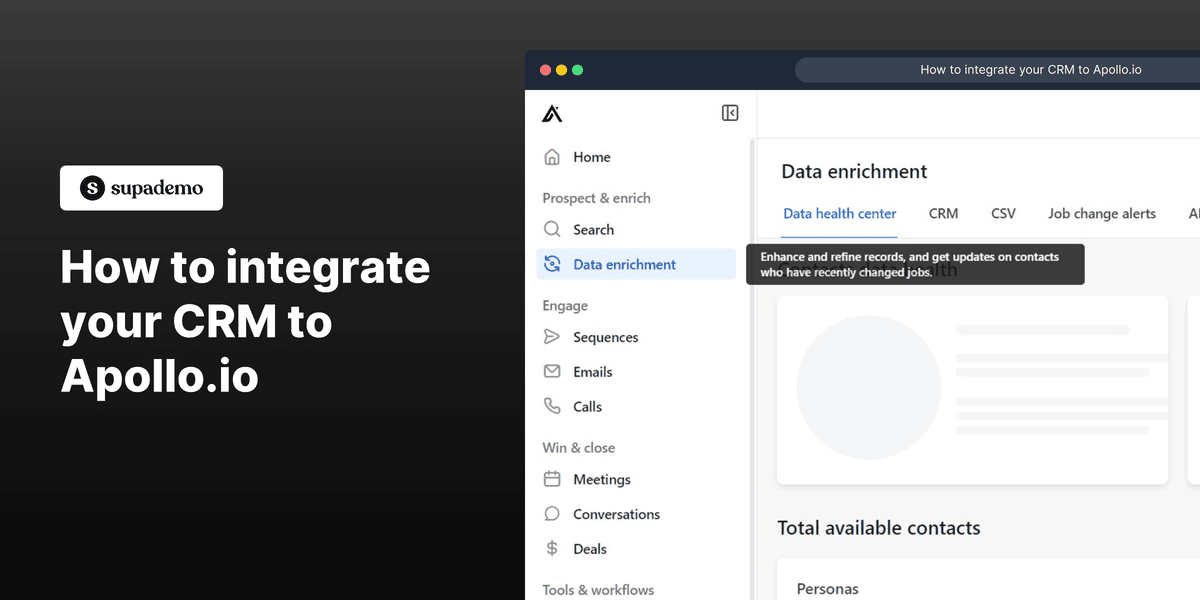The width and height of the screenshot is (1200, 600).
Task: Stay on the Data health center tab
Action: [839, 213]
